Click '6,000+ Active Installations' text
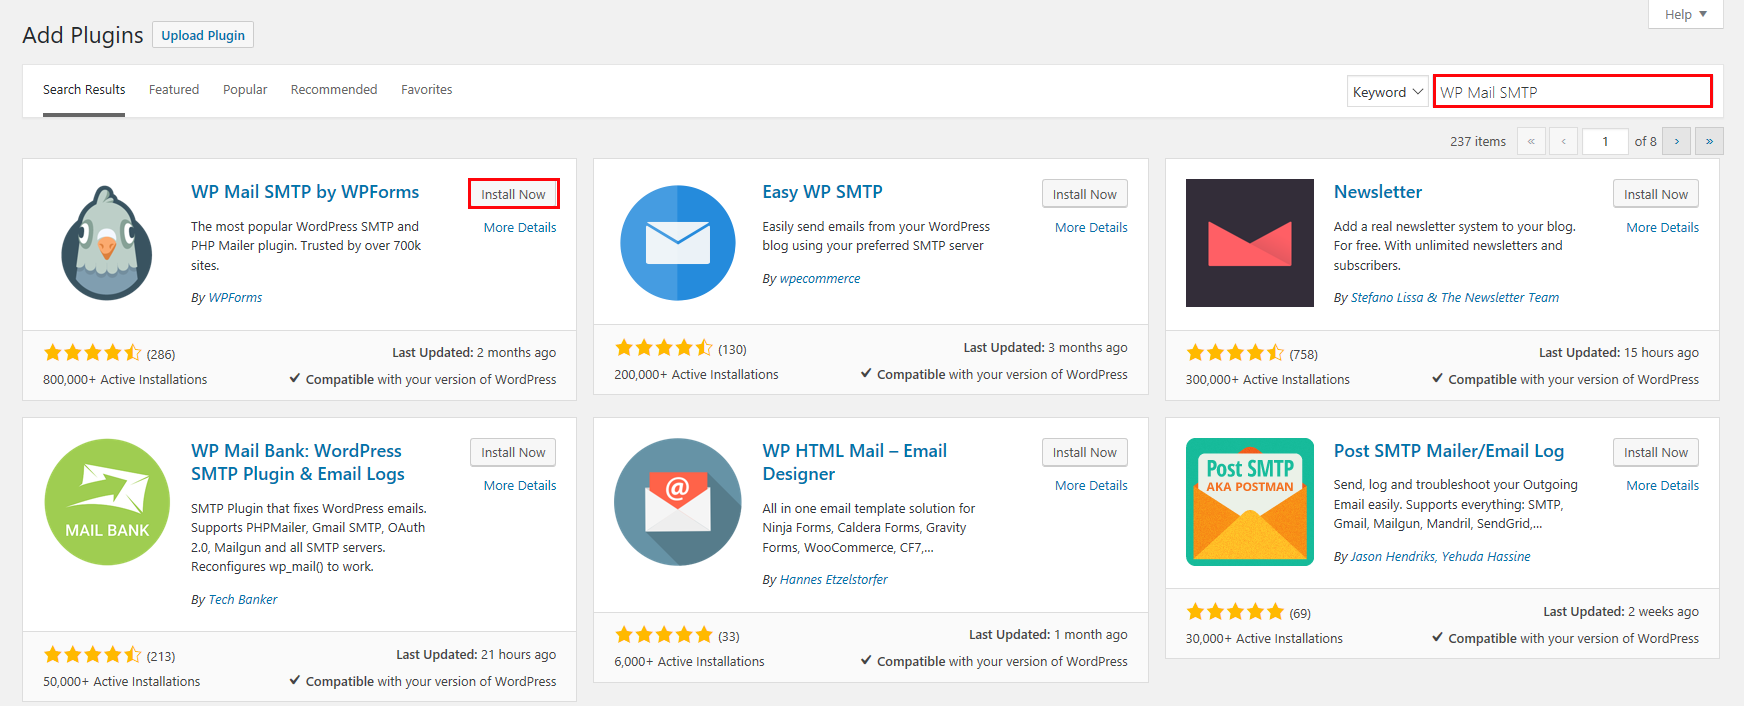 coord(689,662)
